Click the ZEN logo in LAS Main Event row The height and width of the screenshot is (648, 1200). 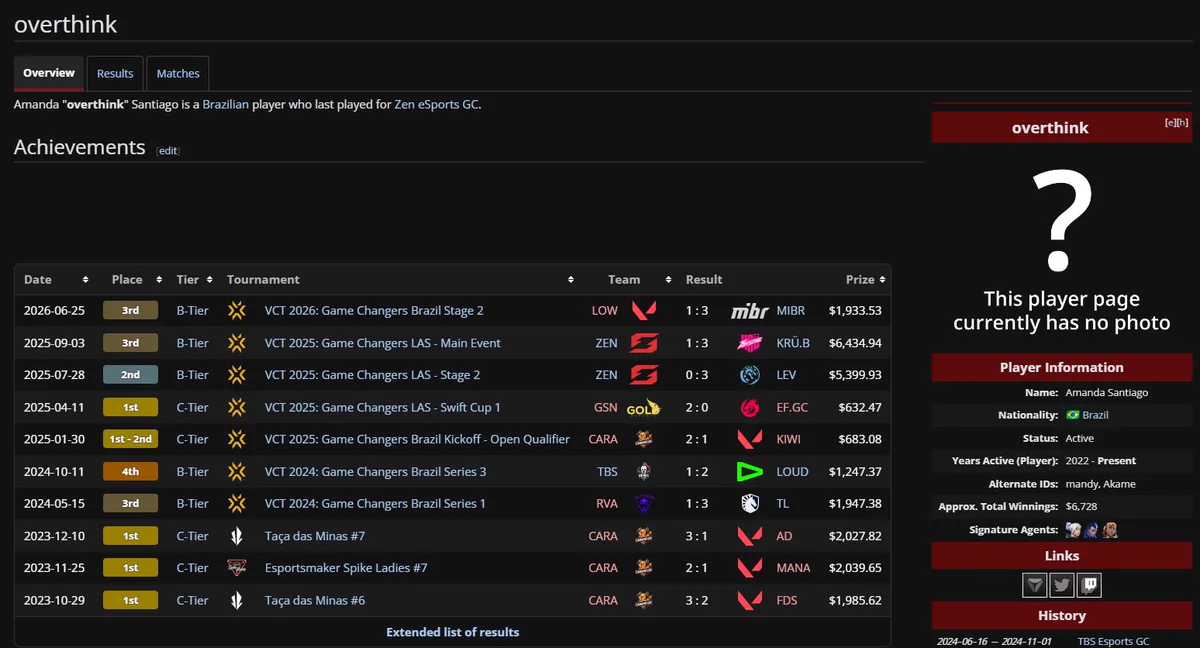click(x=644, y=343)
